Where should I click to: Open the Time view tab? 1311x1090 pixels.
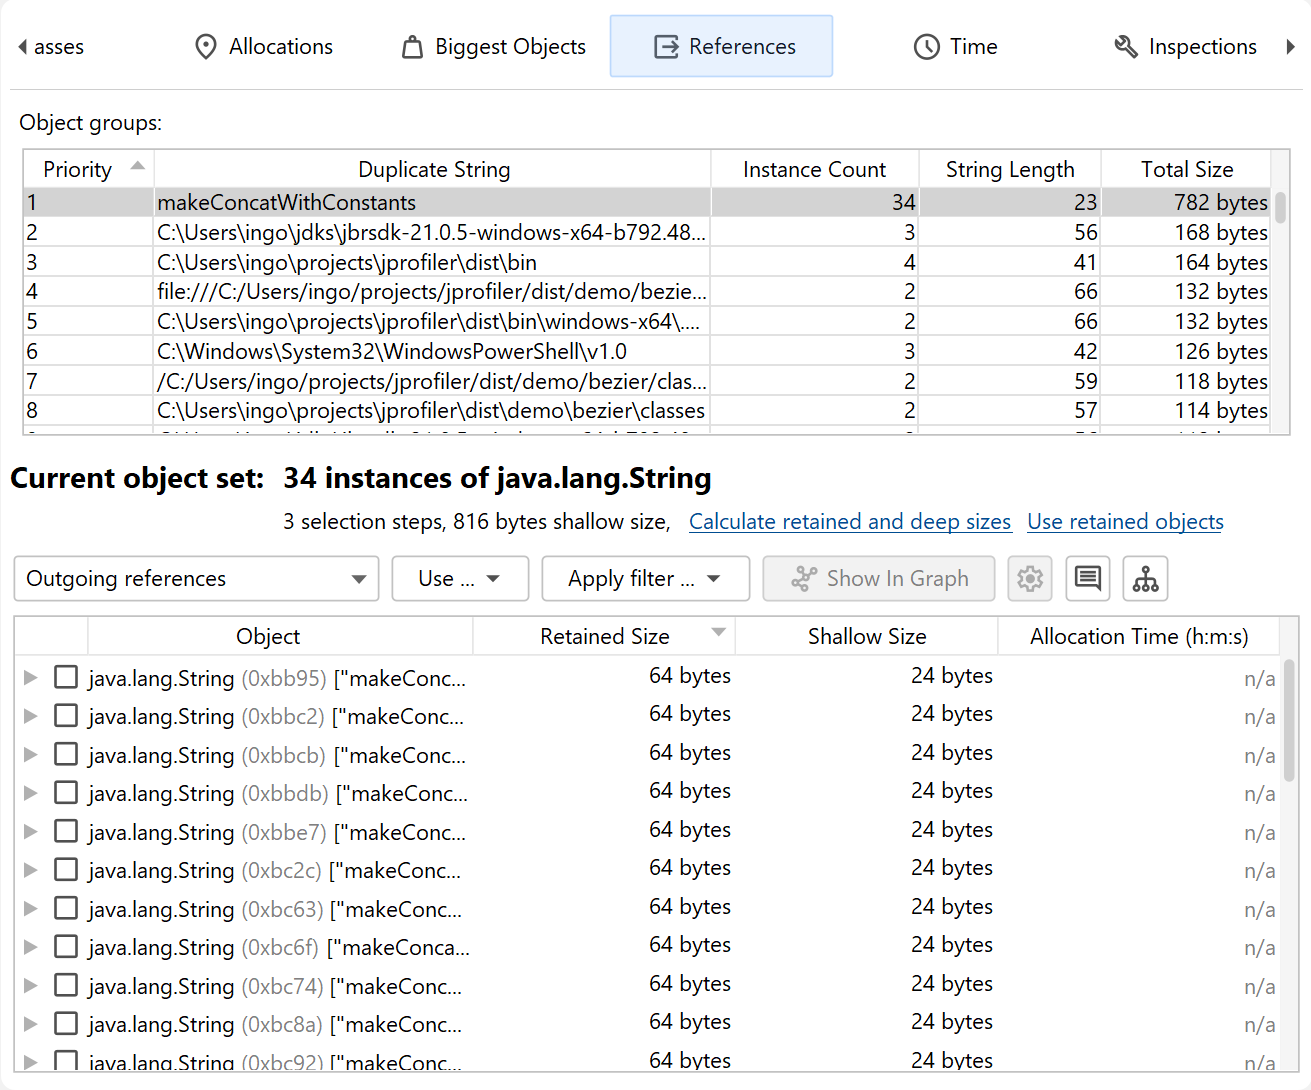955,47
